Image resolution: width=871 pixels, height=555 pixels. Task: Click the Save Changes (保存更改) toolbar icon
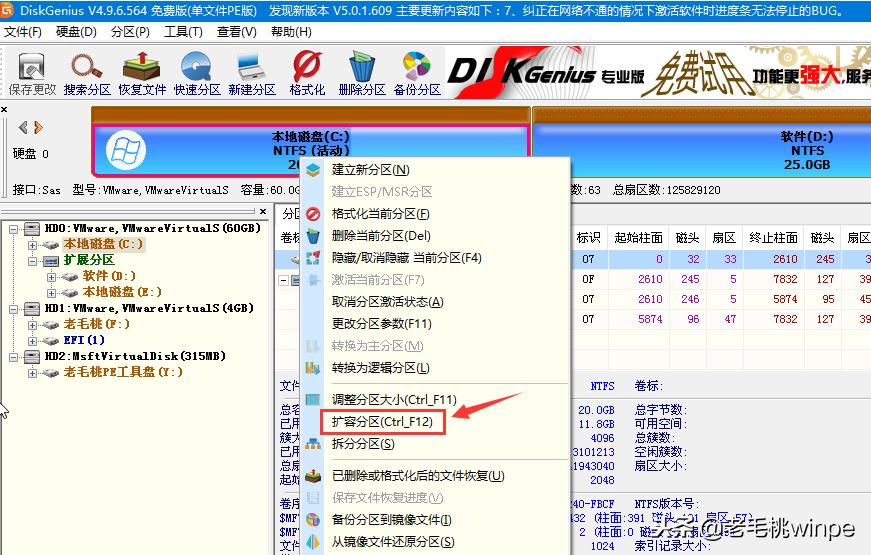tap(32, 73)
